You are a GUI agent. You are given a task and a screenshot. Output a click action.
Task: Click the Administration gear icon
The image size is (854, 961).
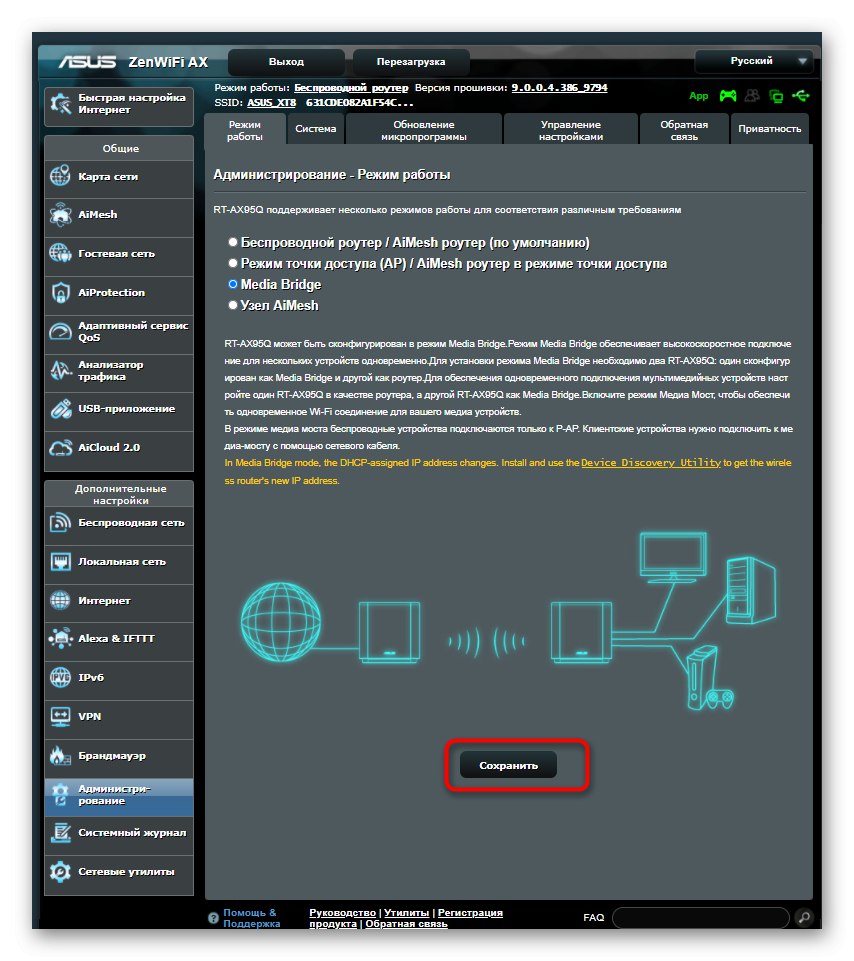(60, 794)
